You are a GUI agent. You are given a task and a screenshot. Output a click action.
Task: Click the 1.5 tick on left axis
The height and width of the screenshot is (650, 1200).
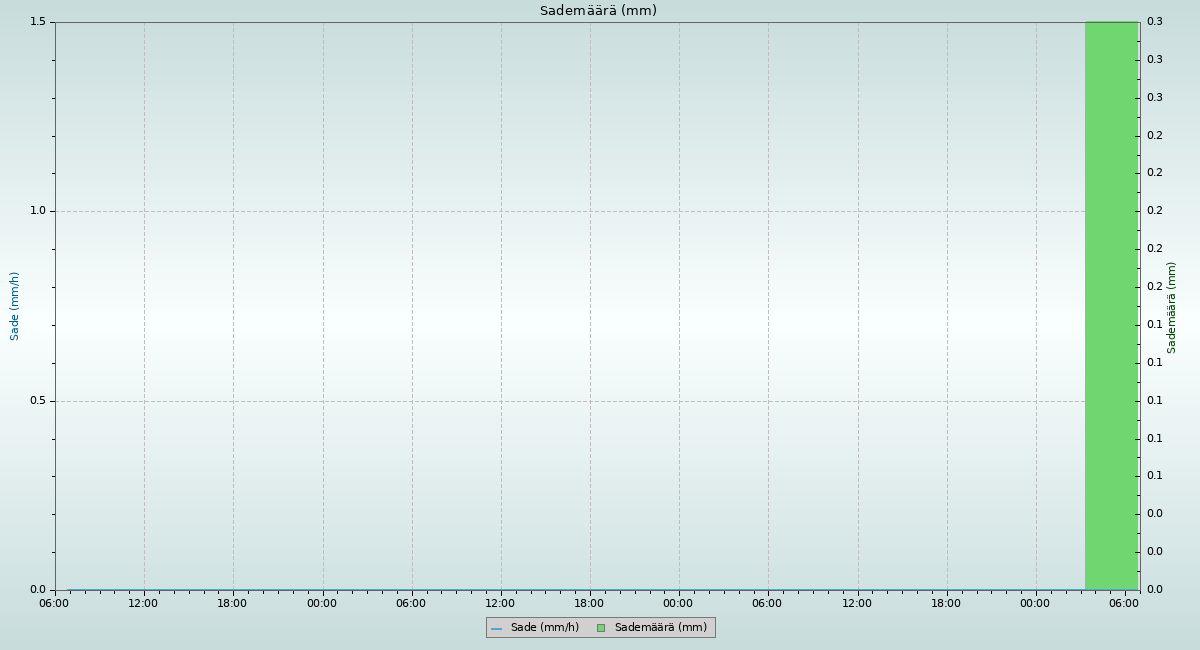pyautogui.click(x=38, y=22)
